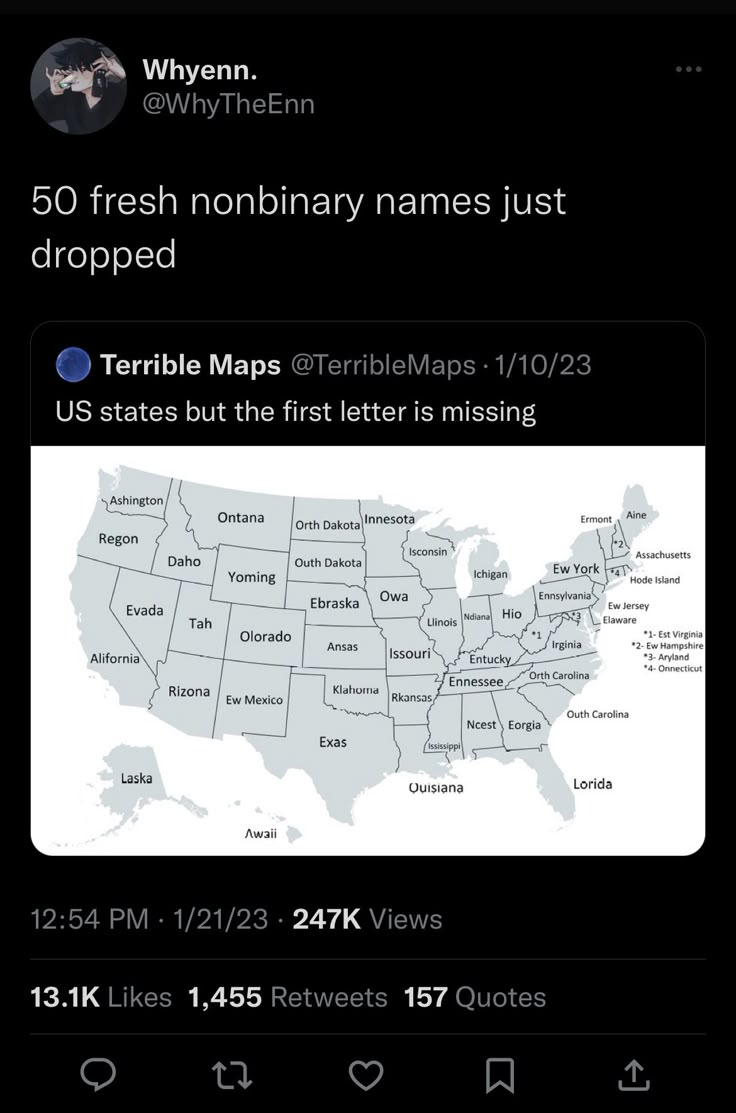View the 1,455 Retweets list

coord(288,997)
